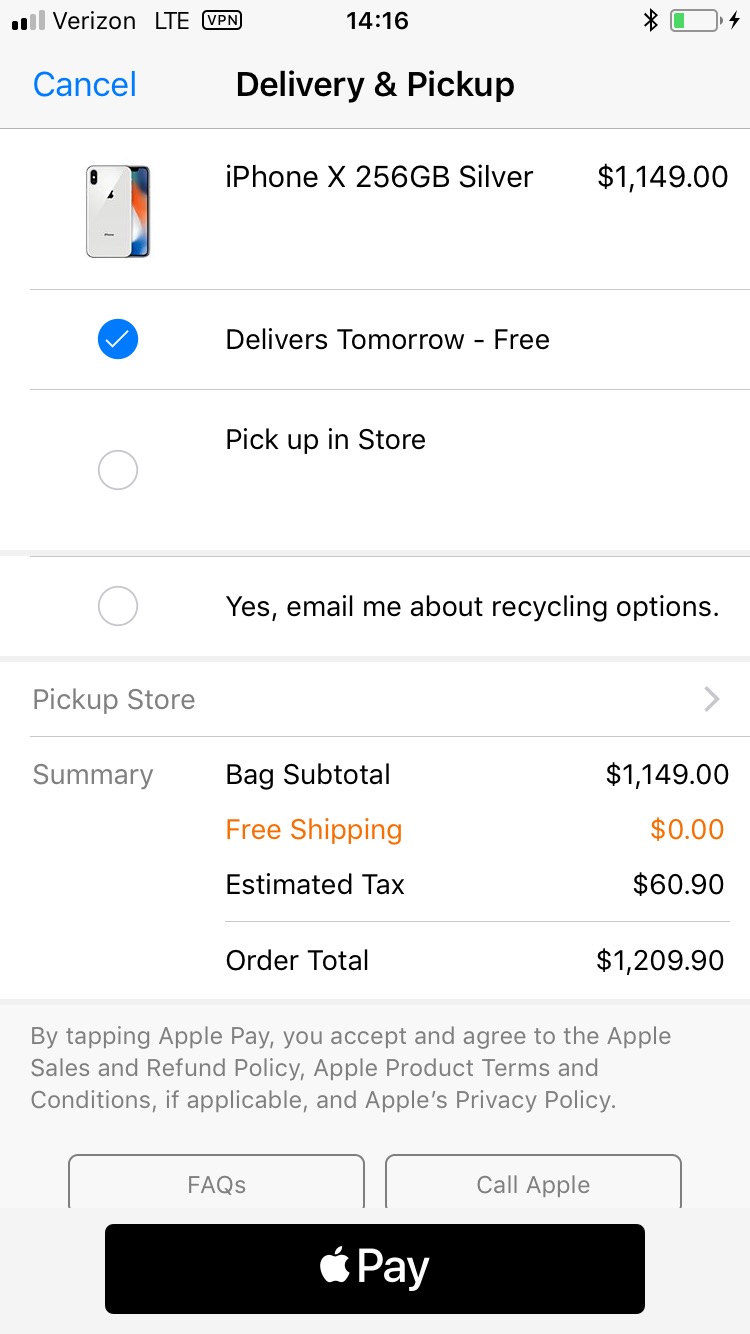Select the Delivers Tomorrow radio option
Image resolution: width=750 pixels, height=1334 pixels.
[118, 340]
